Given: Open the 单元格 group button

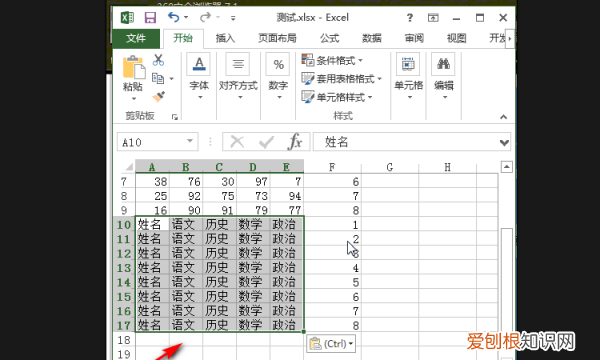Looking at the screenshot, I should pos(408,77).
